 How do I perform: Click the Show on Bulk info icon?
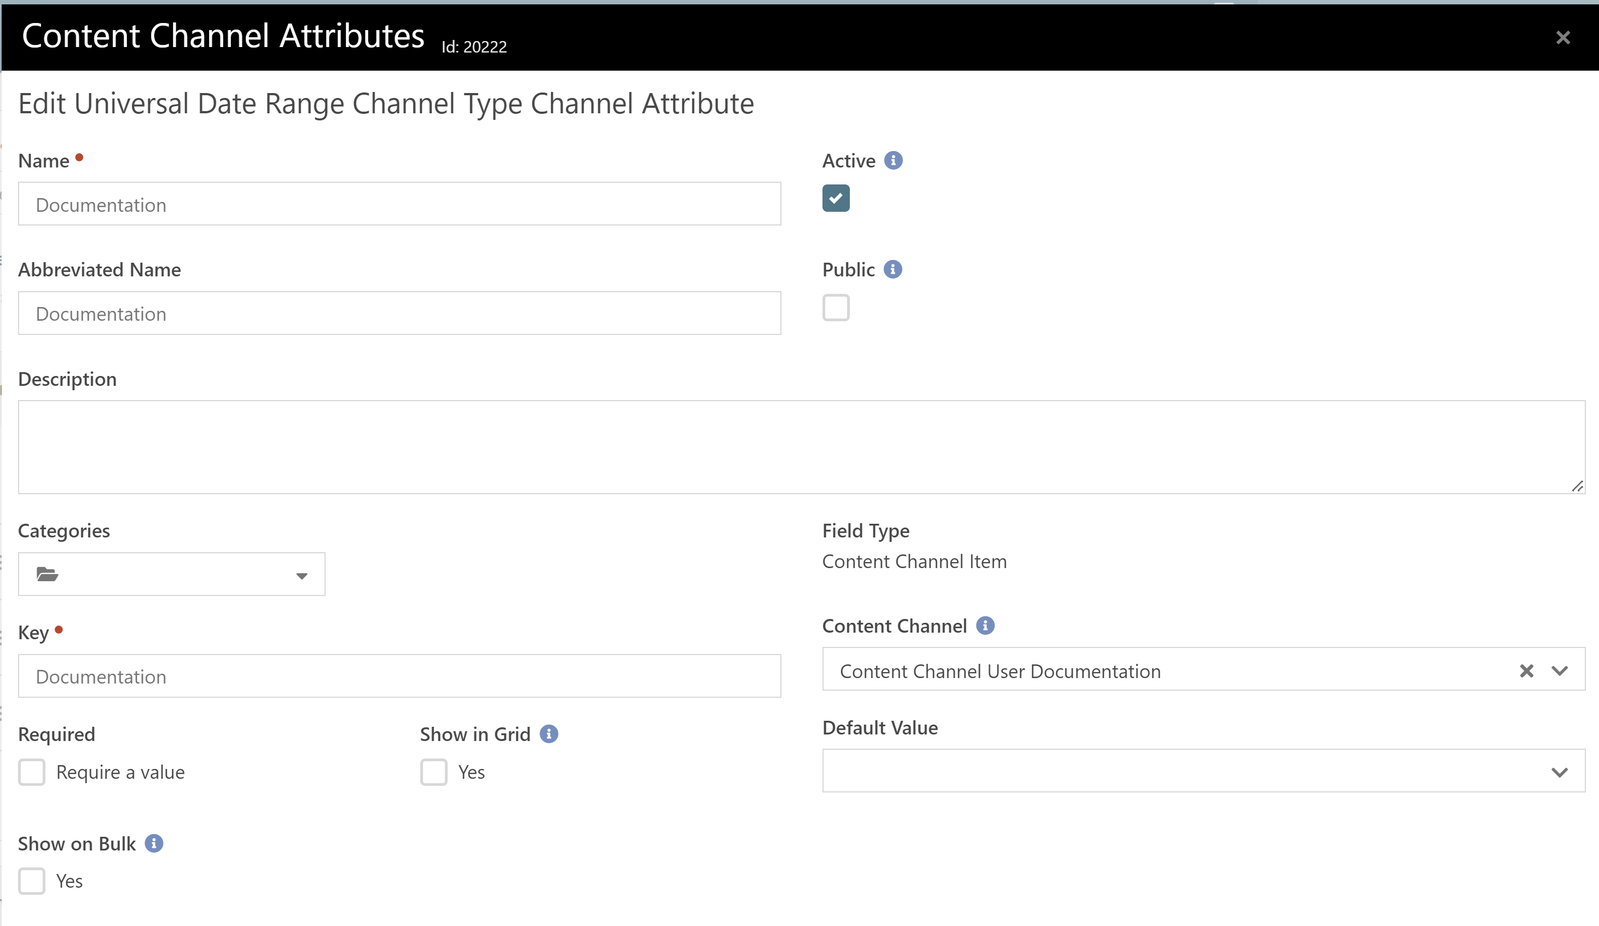click(x=154, y=843)
